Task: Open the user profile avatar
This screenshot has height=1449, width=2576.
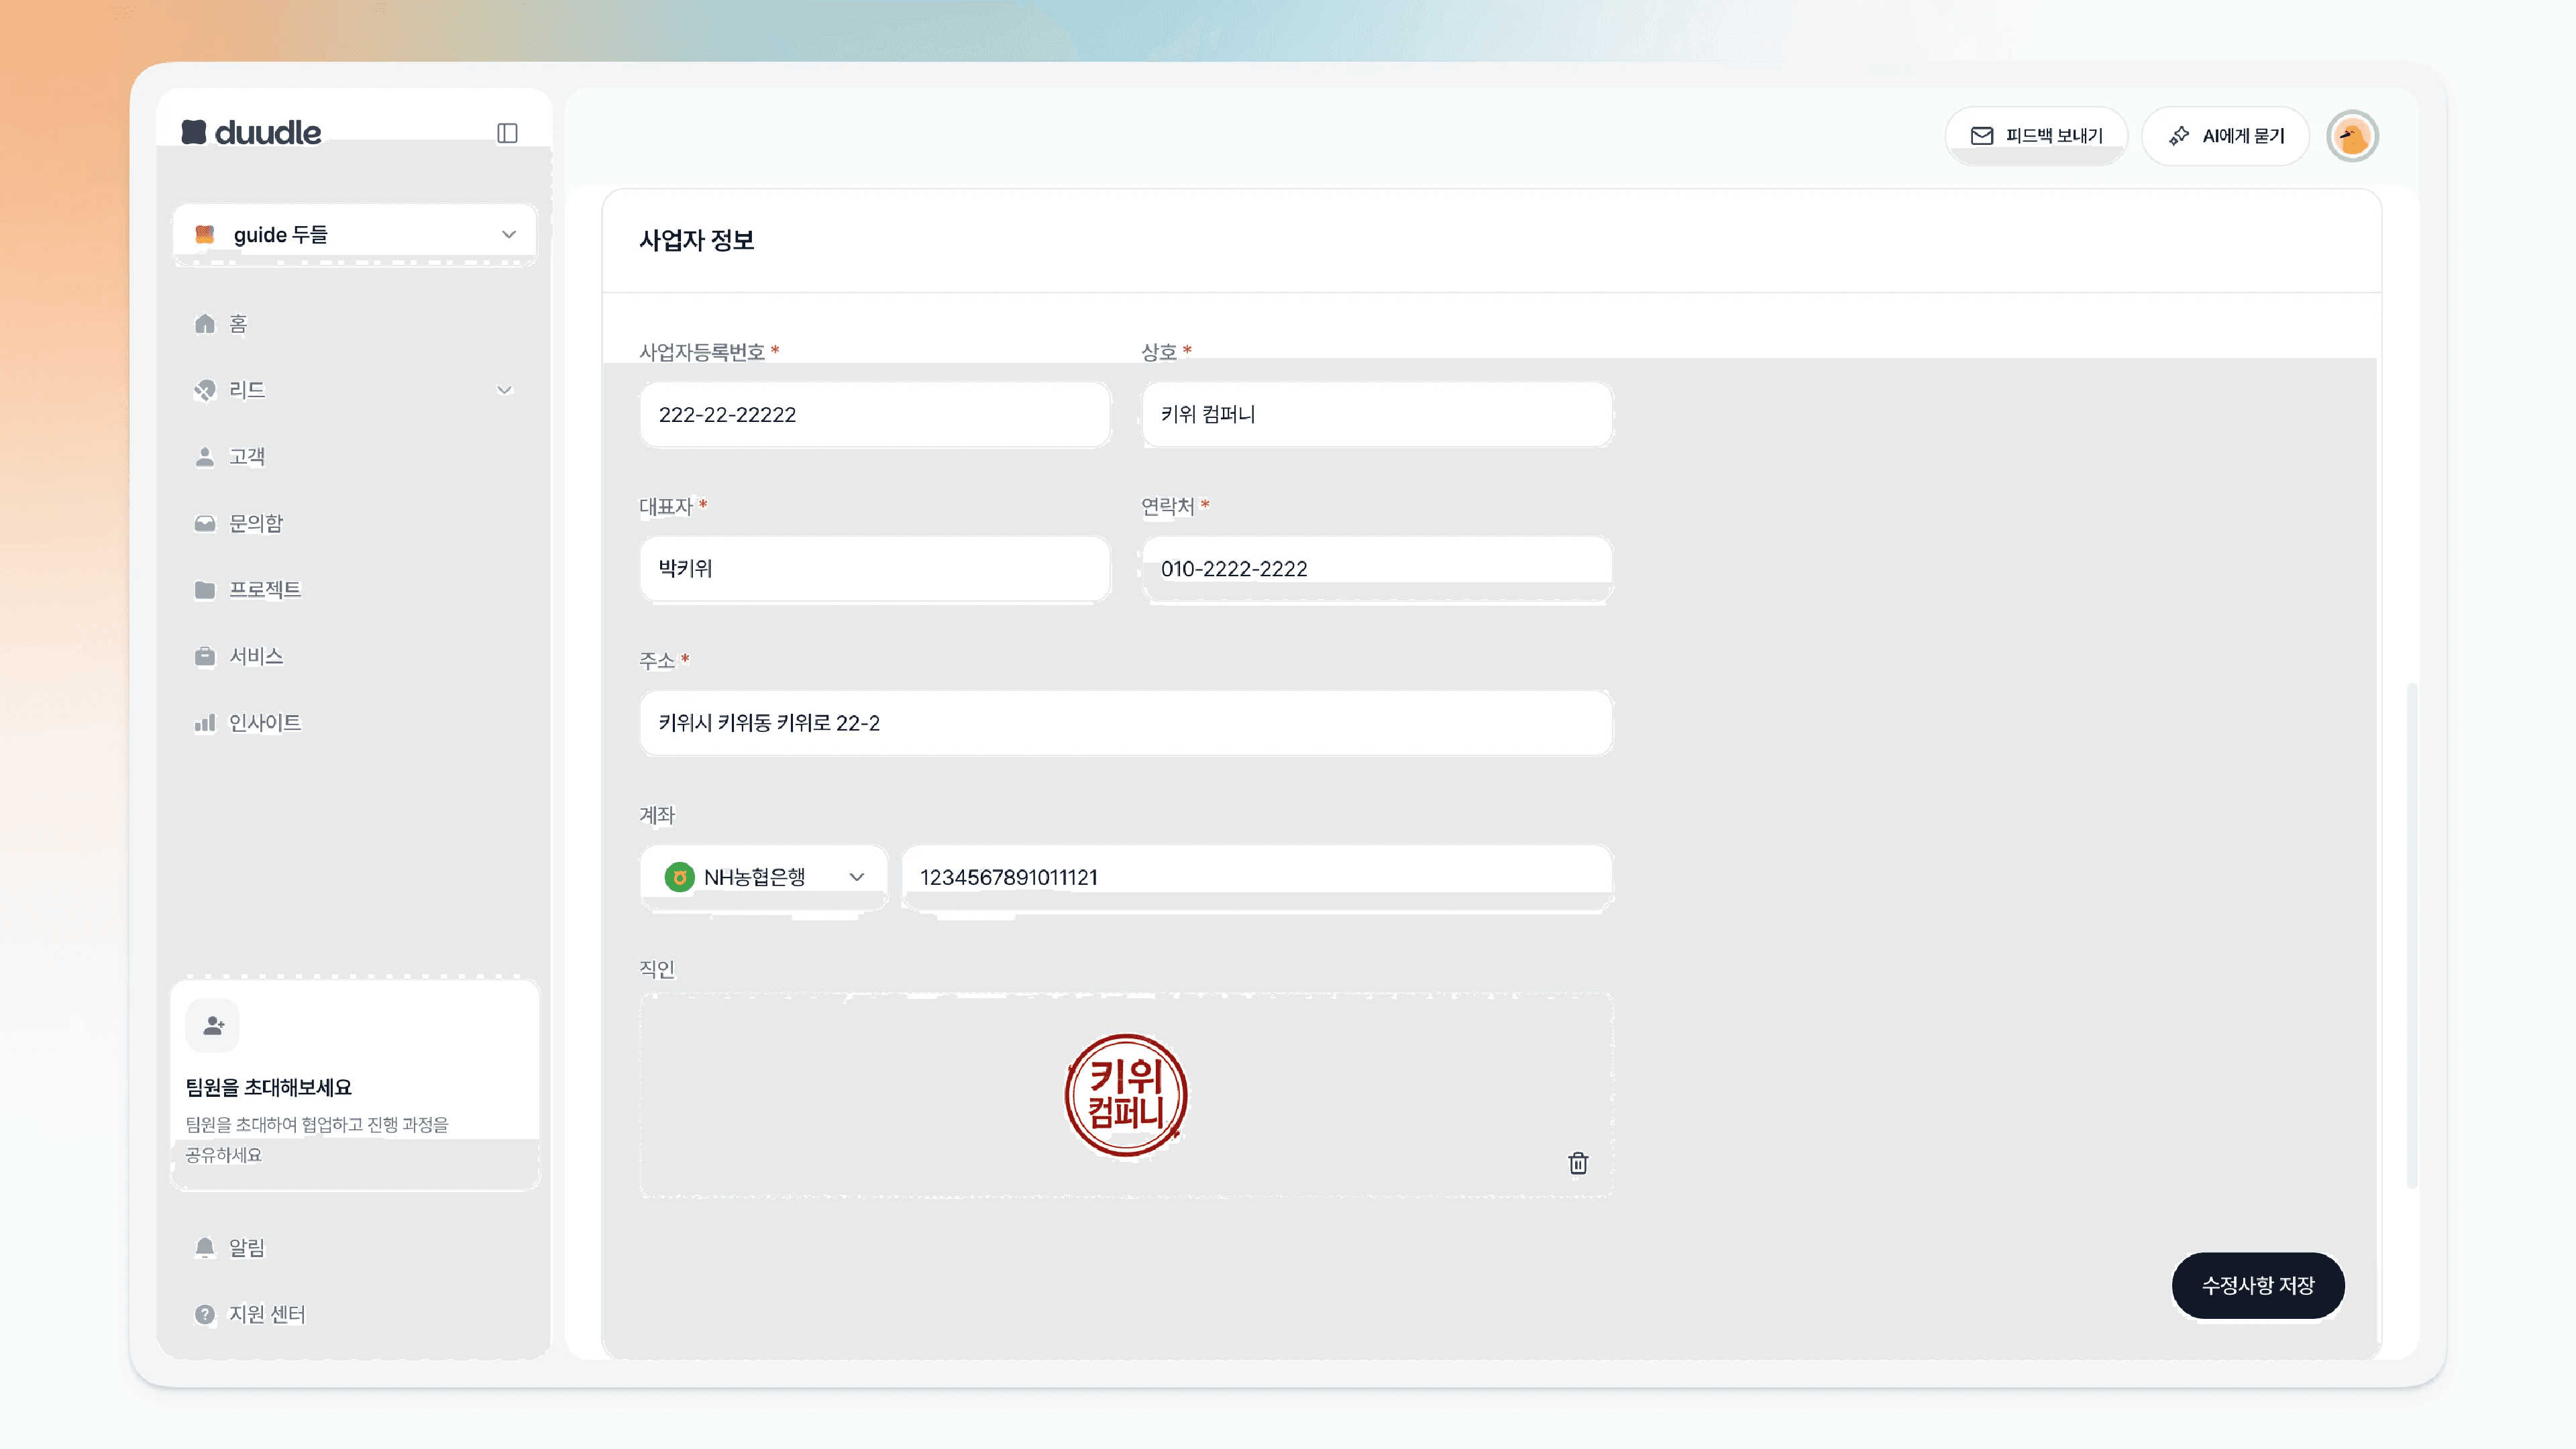Action: pyautogui.click(x=2353, y=136)
